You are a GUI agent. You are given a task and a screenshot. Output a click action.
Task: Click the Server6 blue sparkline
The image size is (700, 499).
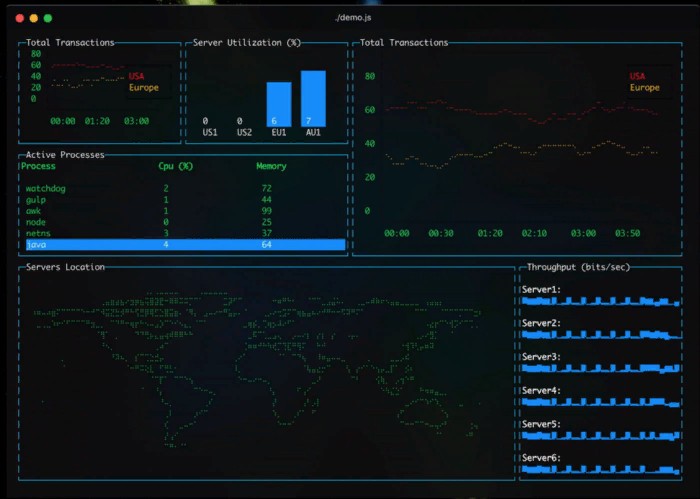point(601,469)
